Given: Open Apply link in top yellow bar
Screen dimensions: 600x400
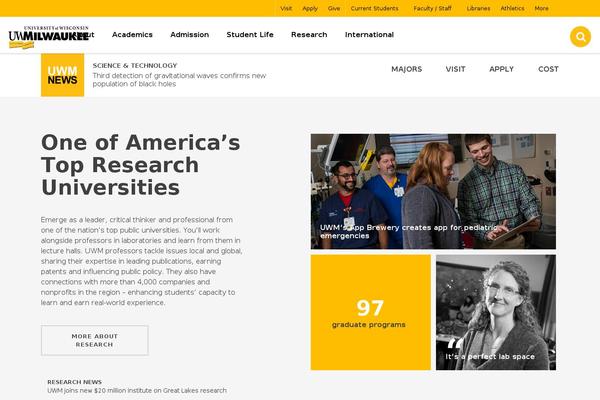Looking at the screenshot, I should point(310,8).
